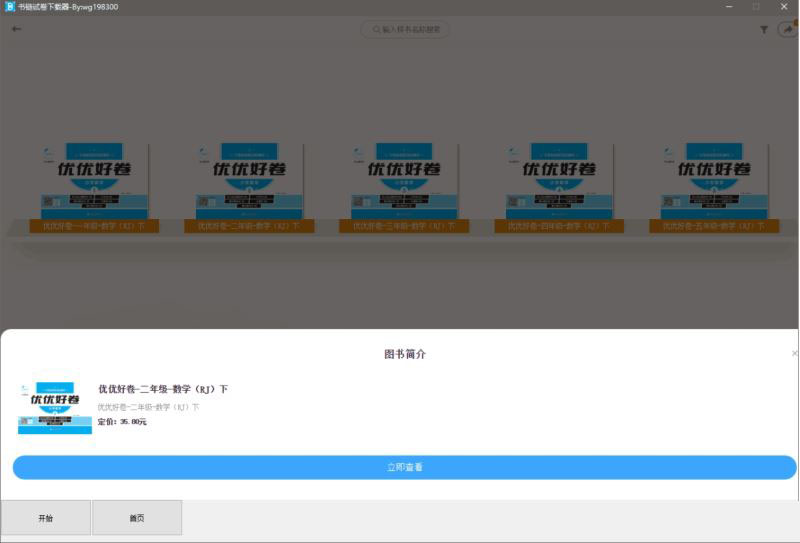The image size is (800, 543).
Task: Select the 五年级 数学 orange title label
Action: point(714,226)
